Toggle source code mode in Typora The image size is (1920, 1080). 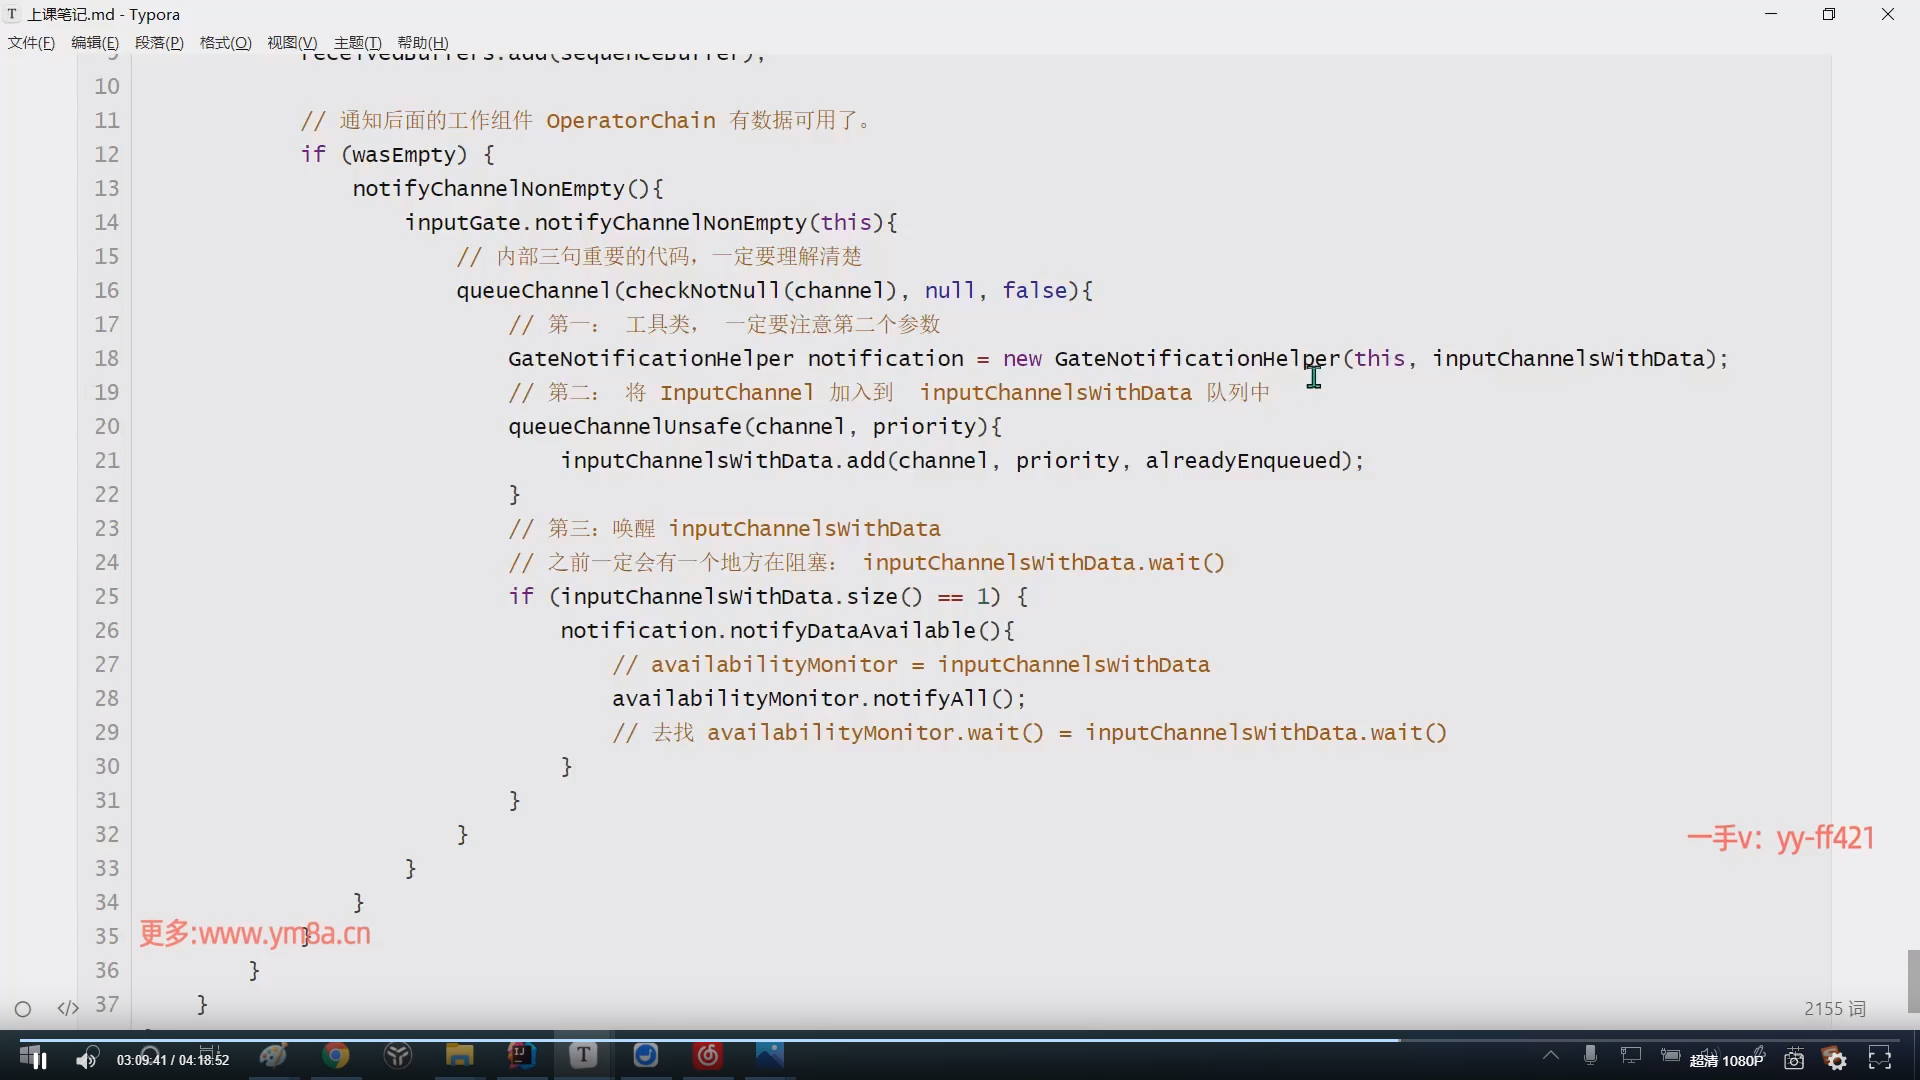click(x=67, y=1008)
